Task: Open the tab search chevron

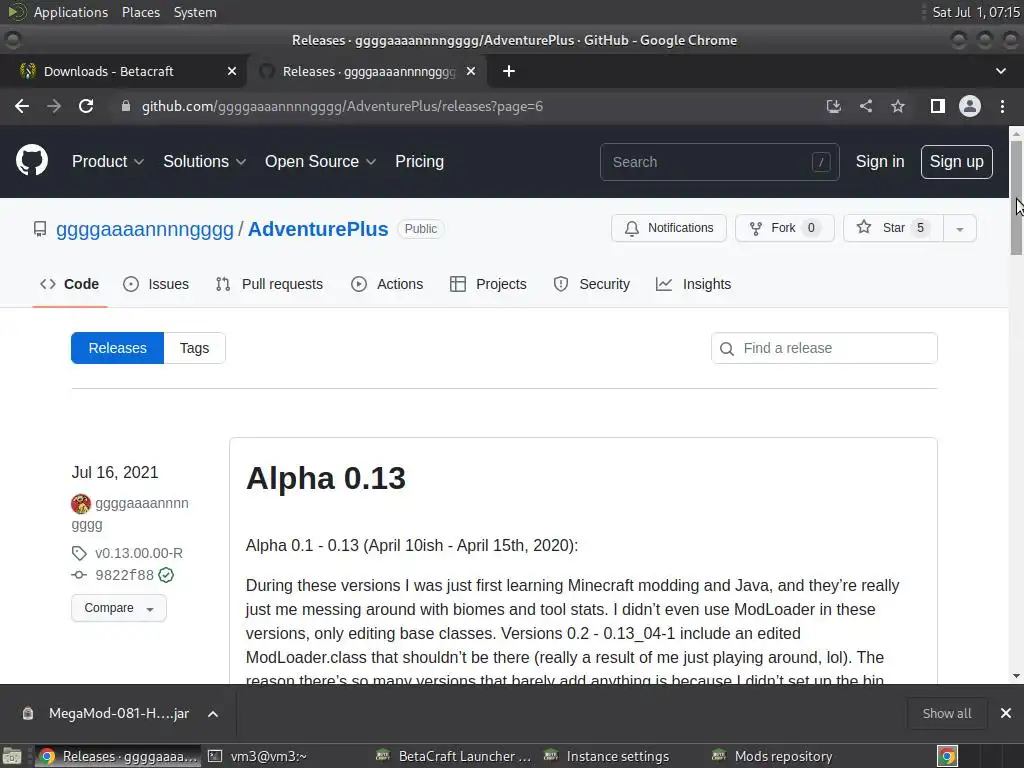Action: pos(1000,71)
